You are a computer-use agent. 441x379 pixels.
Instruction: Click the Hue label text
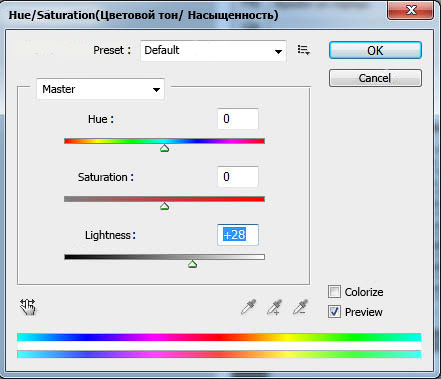coord(101,119)
